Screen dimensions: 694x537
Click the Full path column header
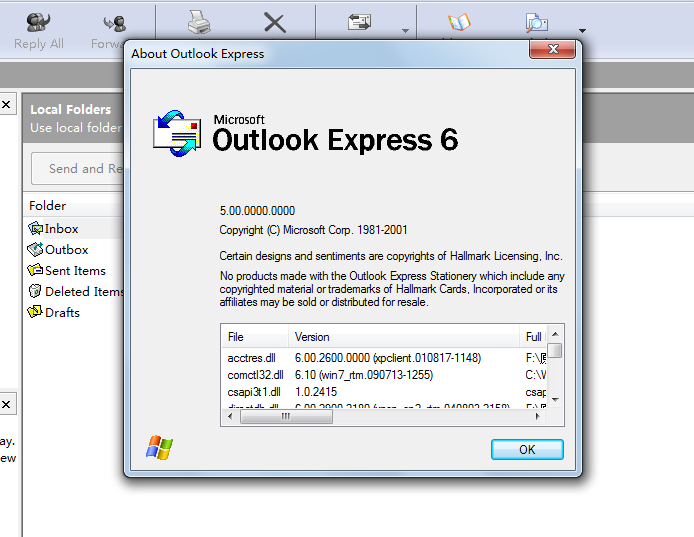click(x=533, y=337)
